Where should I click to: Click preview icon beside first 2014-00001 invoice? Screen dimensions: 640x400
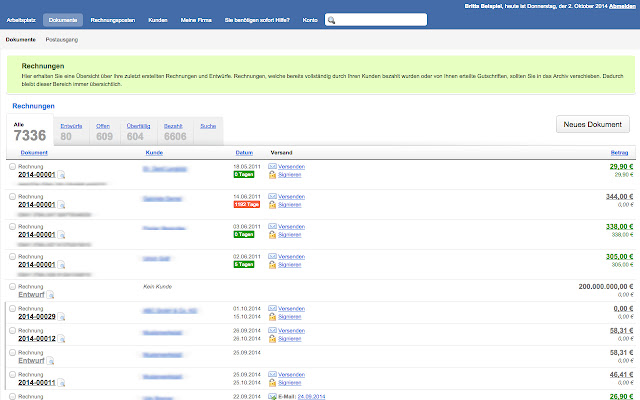tap(61, 175)
